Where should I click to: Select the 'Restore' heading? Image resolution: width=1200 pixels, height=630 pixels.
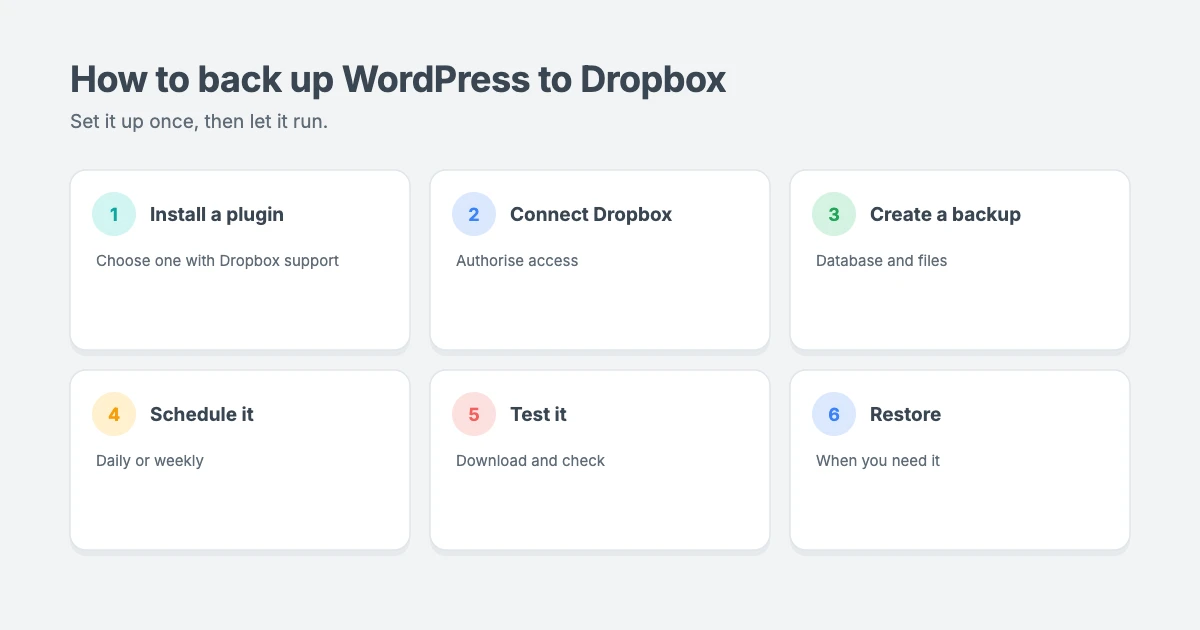(x=905, y=414)
